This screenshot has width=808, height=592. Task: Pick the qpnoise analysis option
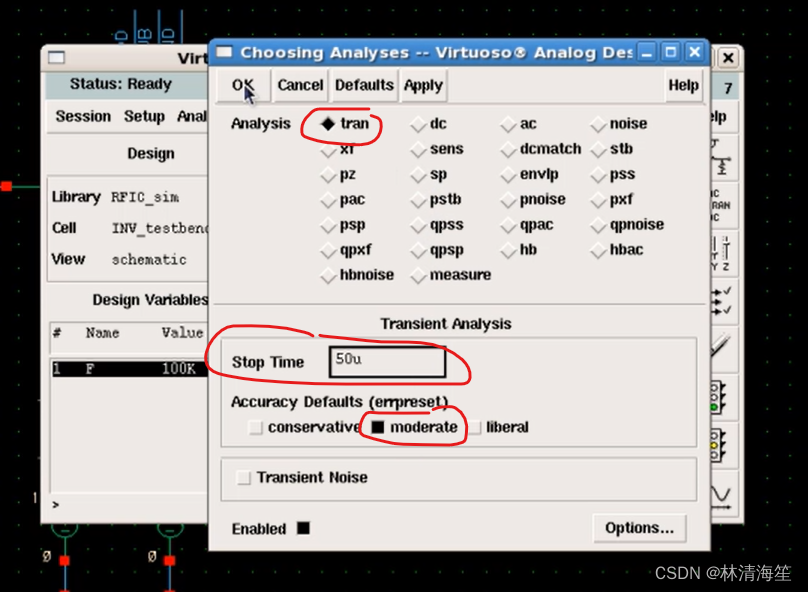598,225
